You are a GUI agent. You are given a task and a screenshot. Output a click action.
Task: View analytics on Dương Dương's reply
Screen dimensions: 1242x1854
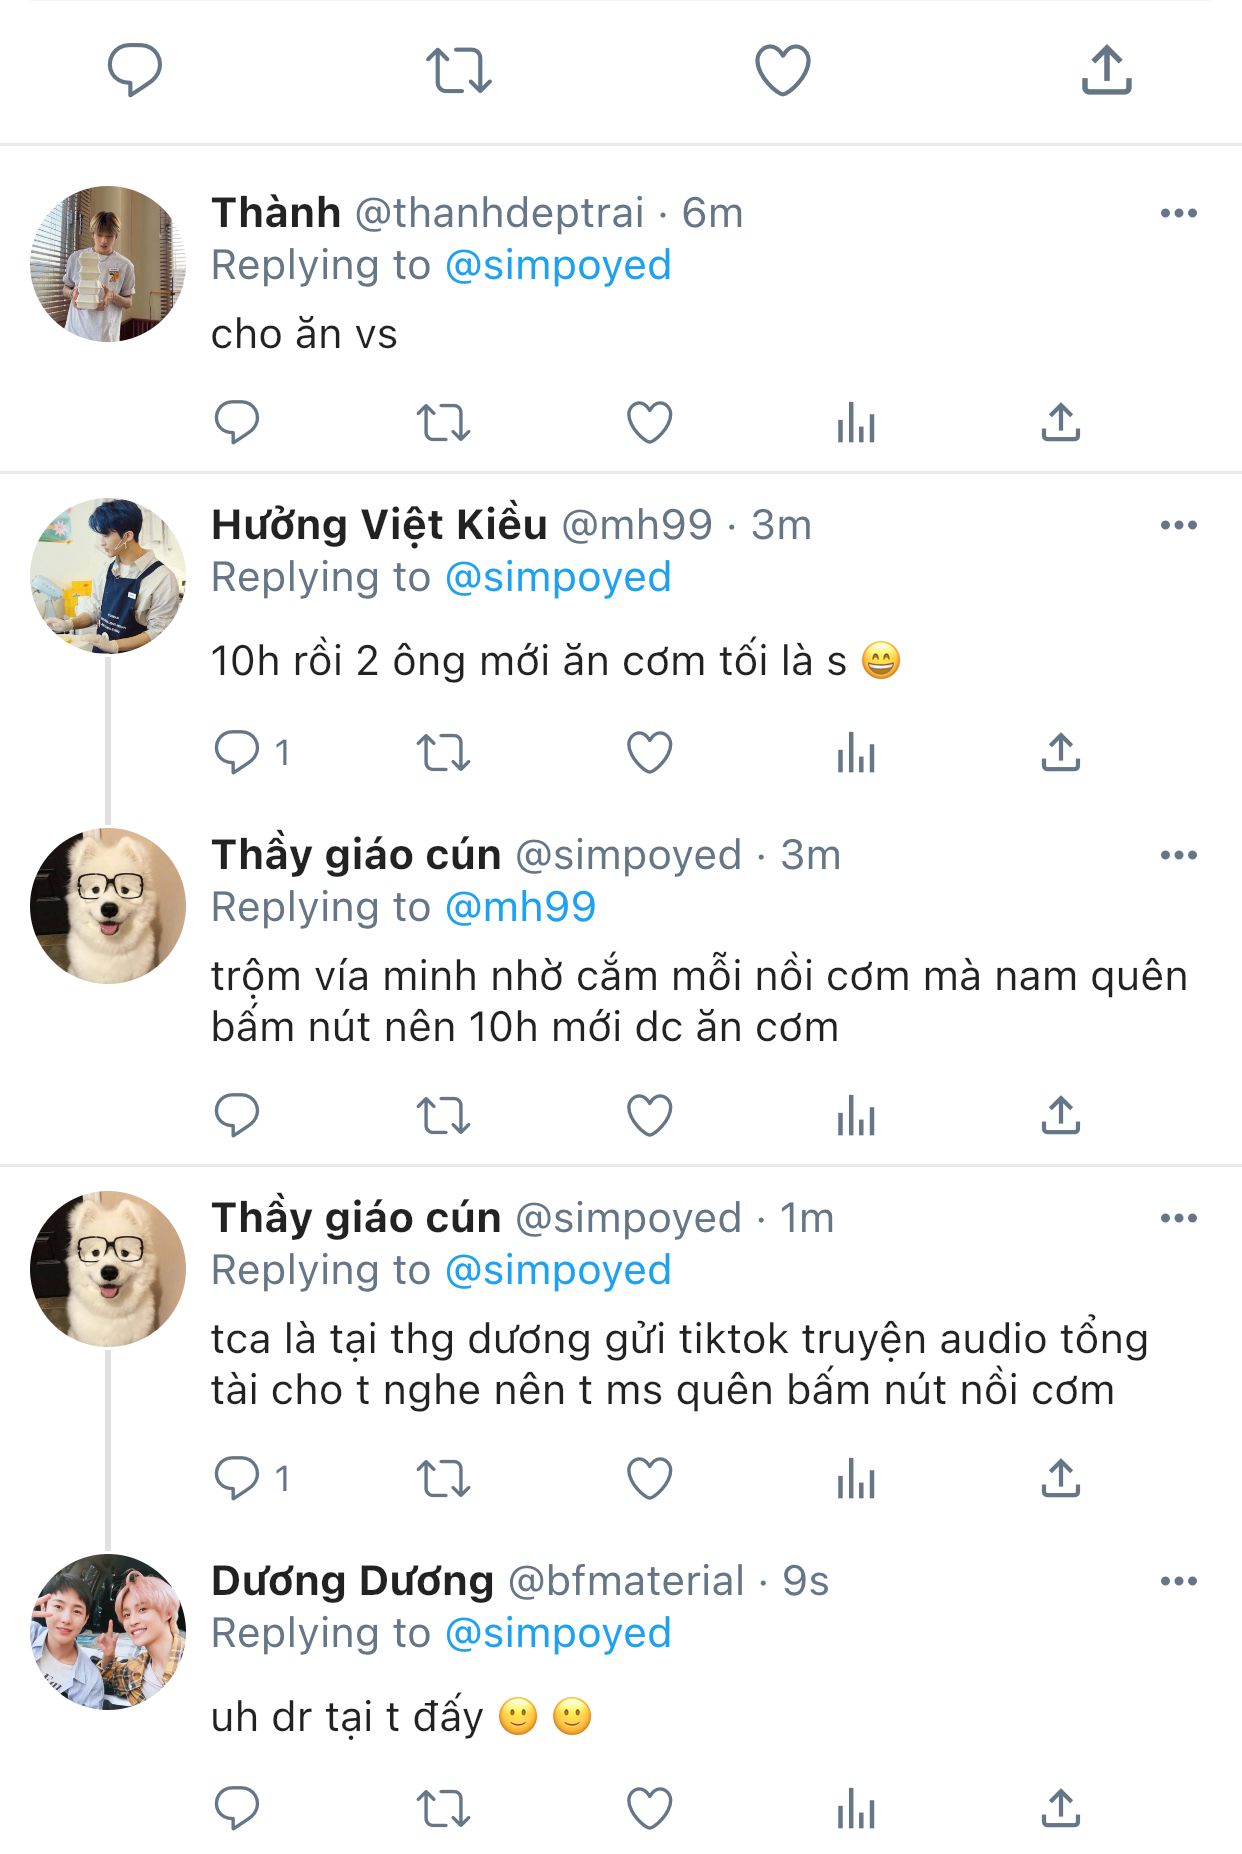(x=856, y=1808)
